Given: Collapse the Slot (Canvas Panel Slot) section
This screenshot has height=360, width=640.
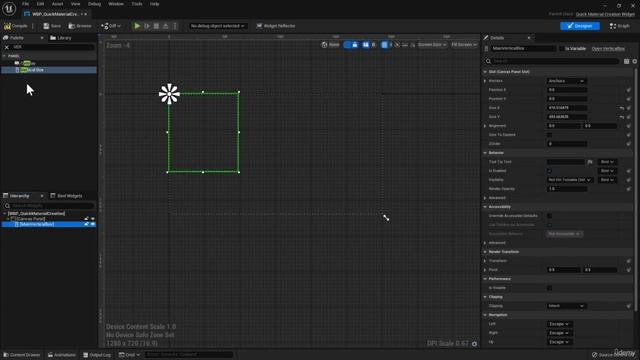Looking at the screenshot, I should [x=485, y=72].
